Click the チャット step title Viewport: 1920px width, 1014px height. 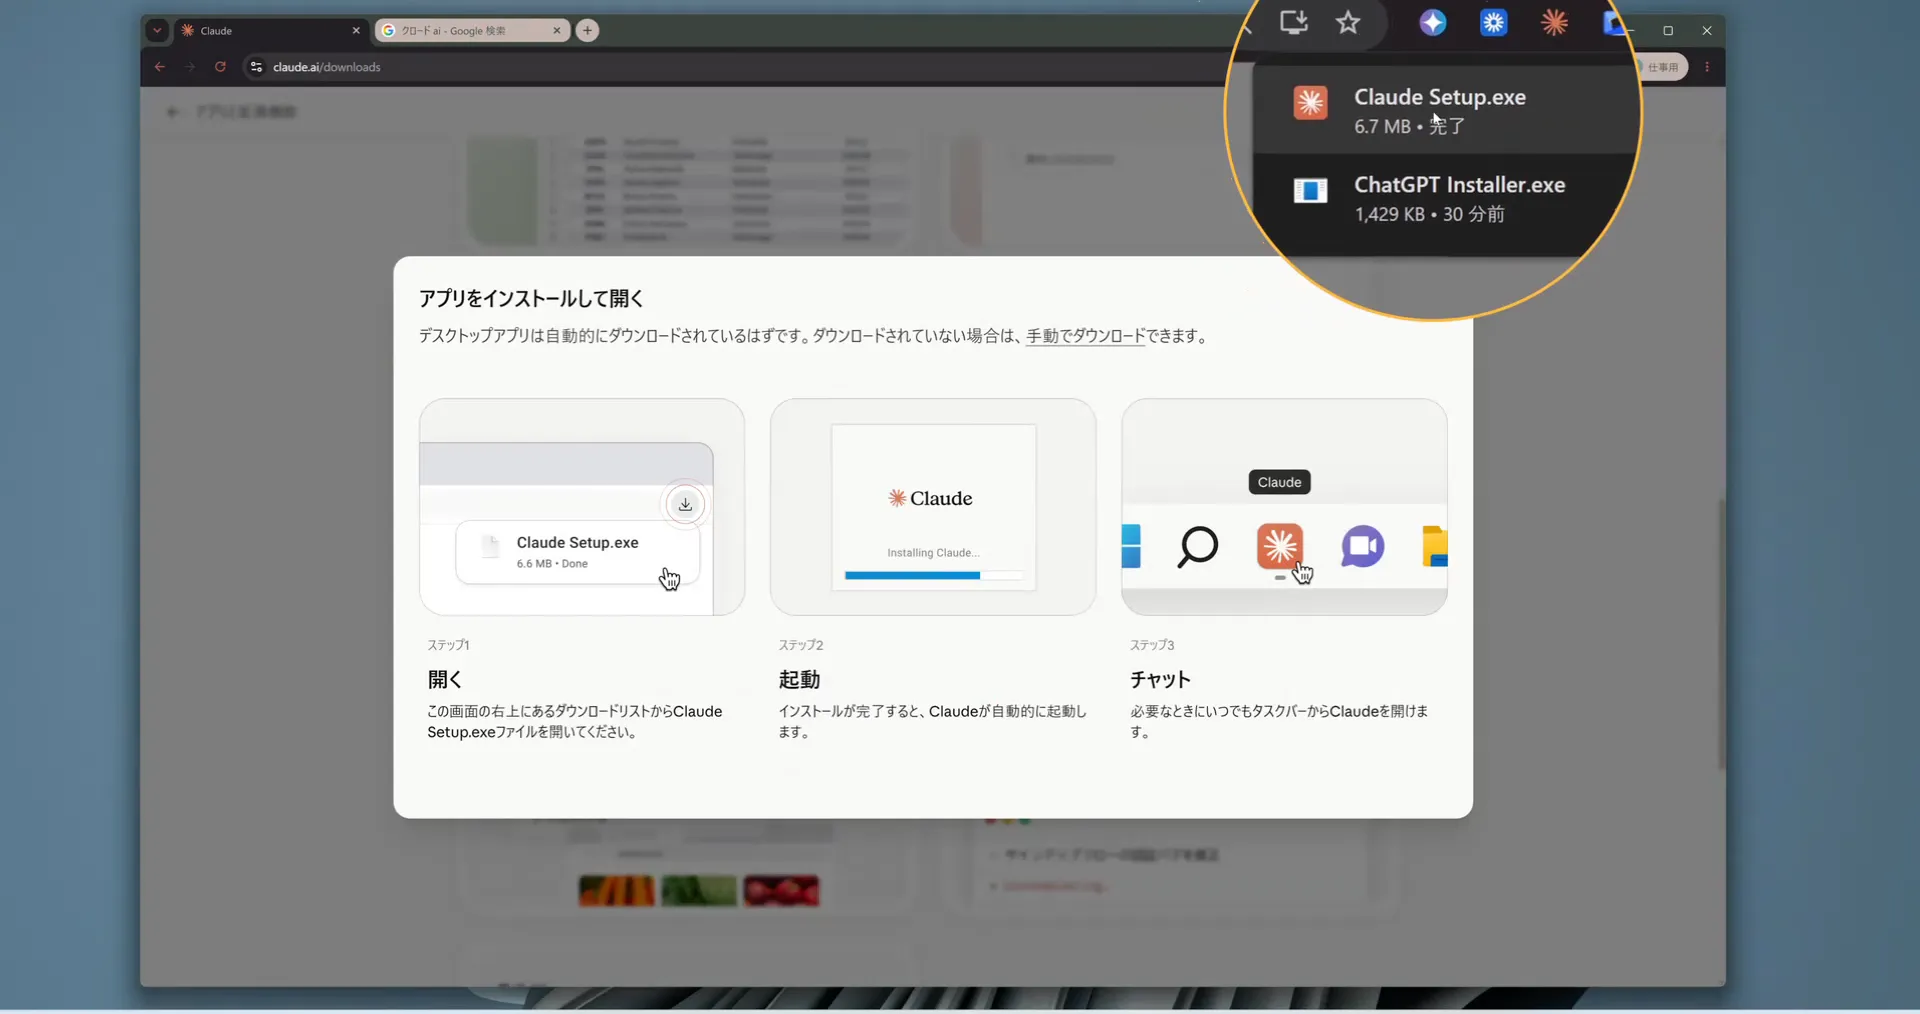(x=1160, y=679)
